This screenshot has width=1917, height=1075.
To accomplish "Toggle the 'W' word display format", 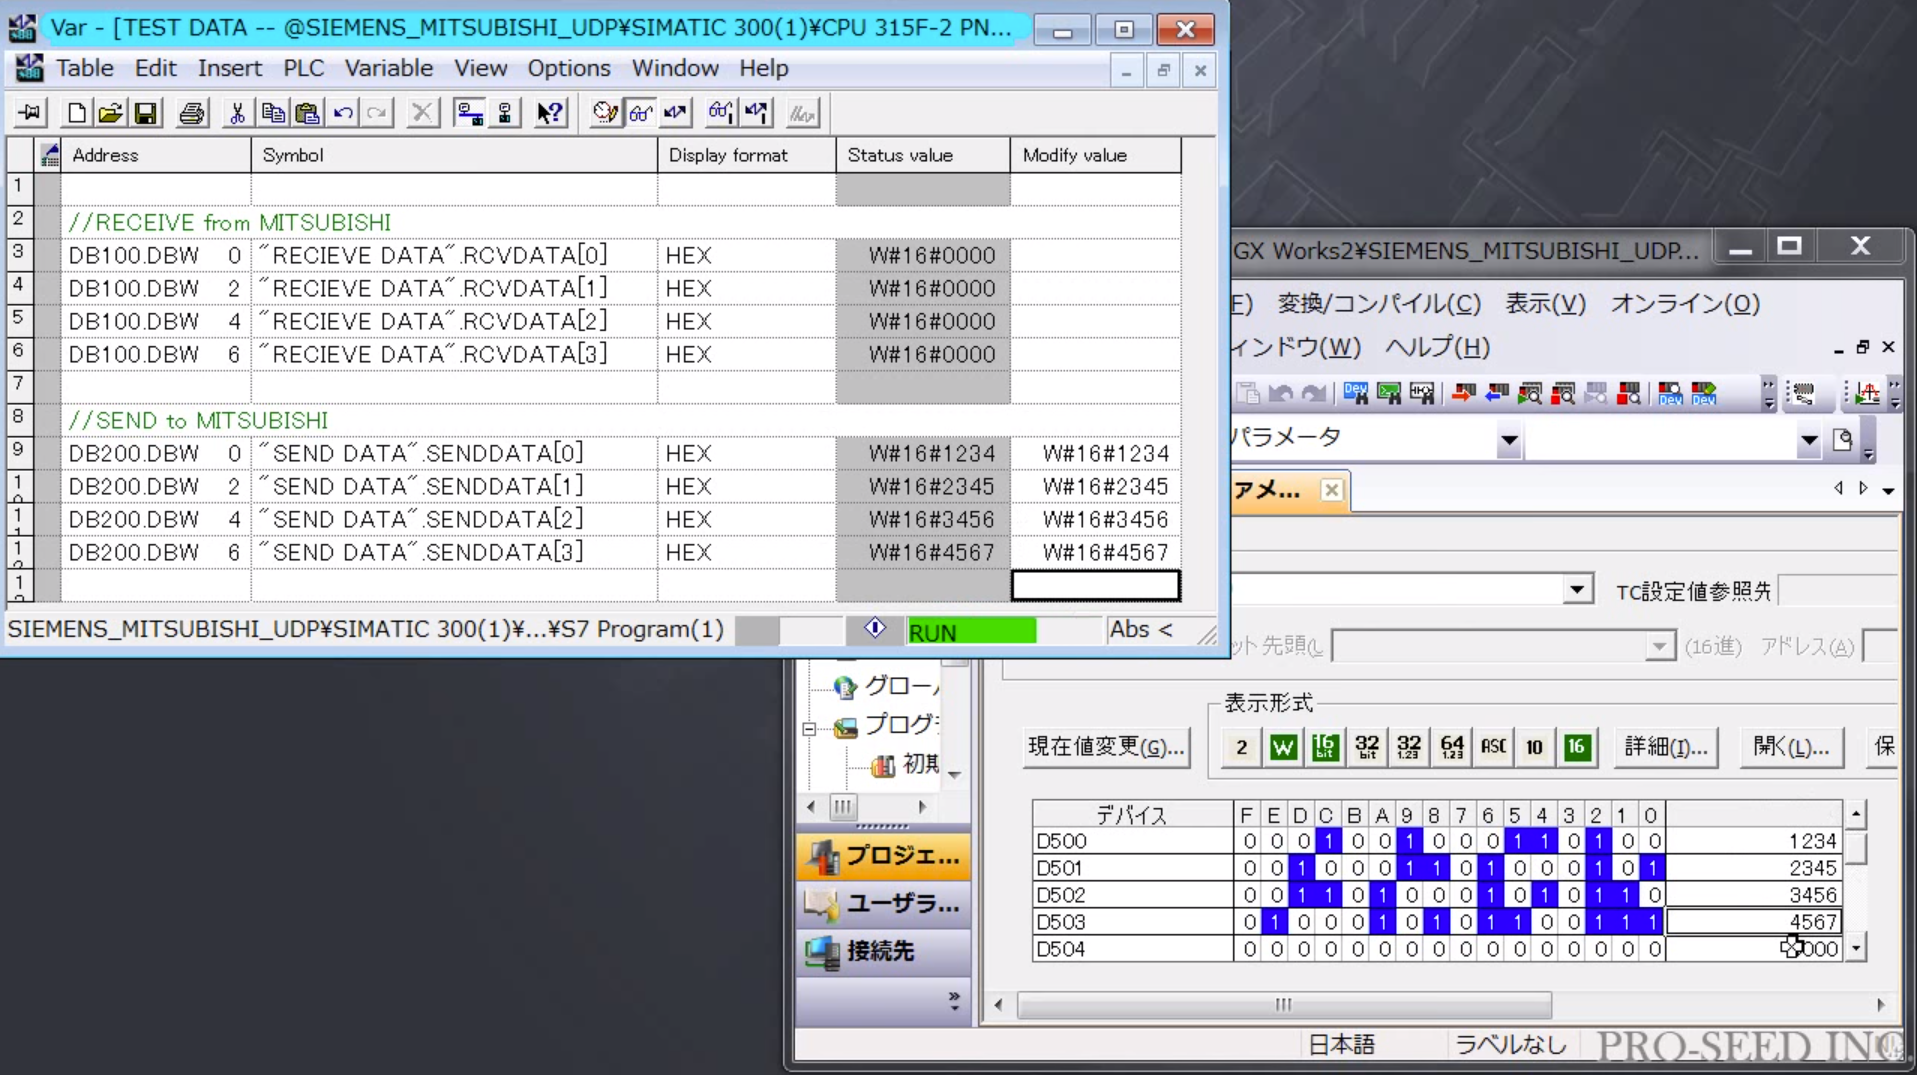I will tap(1283, 747).
